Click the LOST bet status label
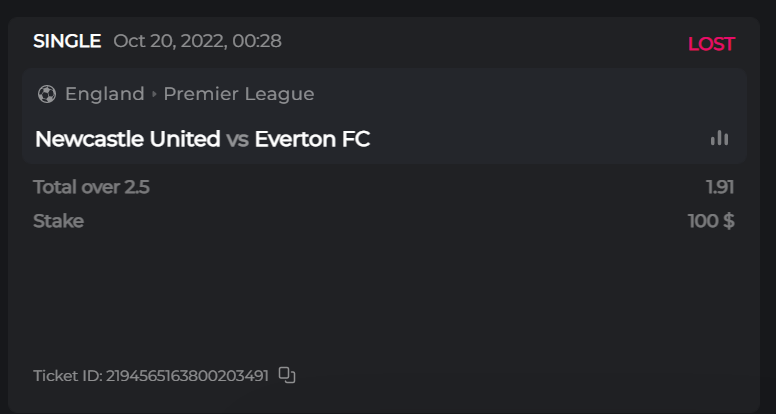This screenshot has height=414, width=776. click(711, 44)
